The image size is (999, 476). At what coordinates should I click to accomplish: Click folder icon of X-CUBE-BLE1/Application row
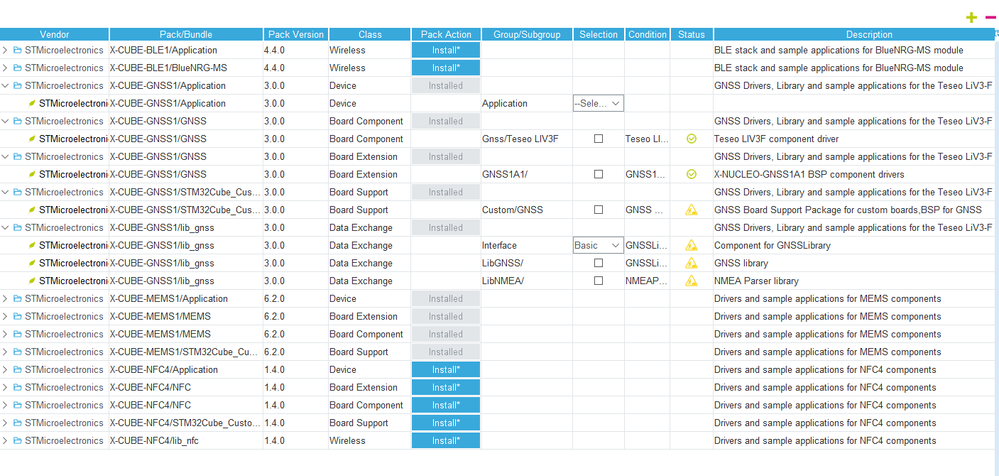click(x=17, y=50)
